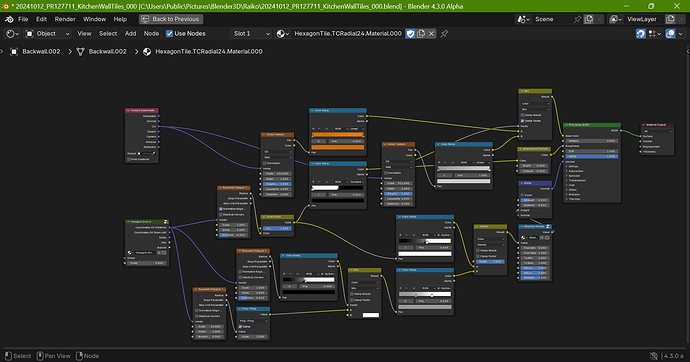Open the Help menu
The height and width of the screenshot is (362, 690).
pyautogui.click(x=120, y=19)
